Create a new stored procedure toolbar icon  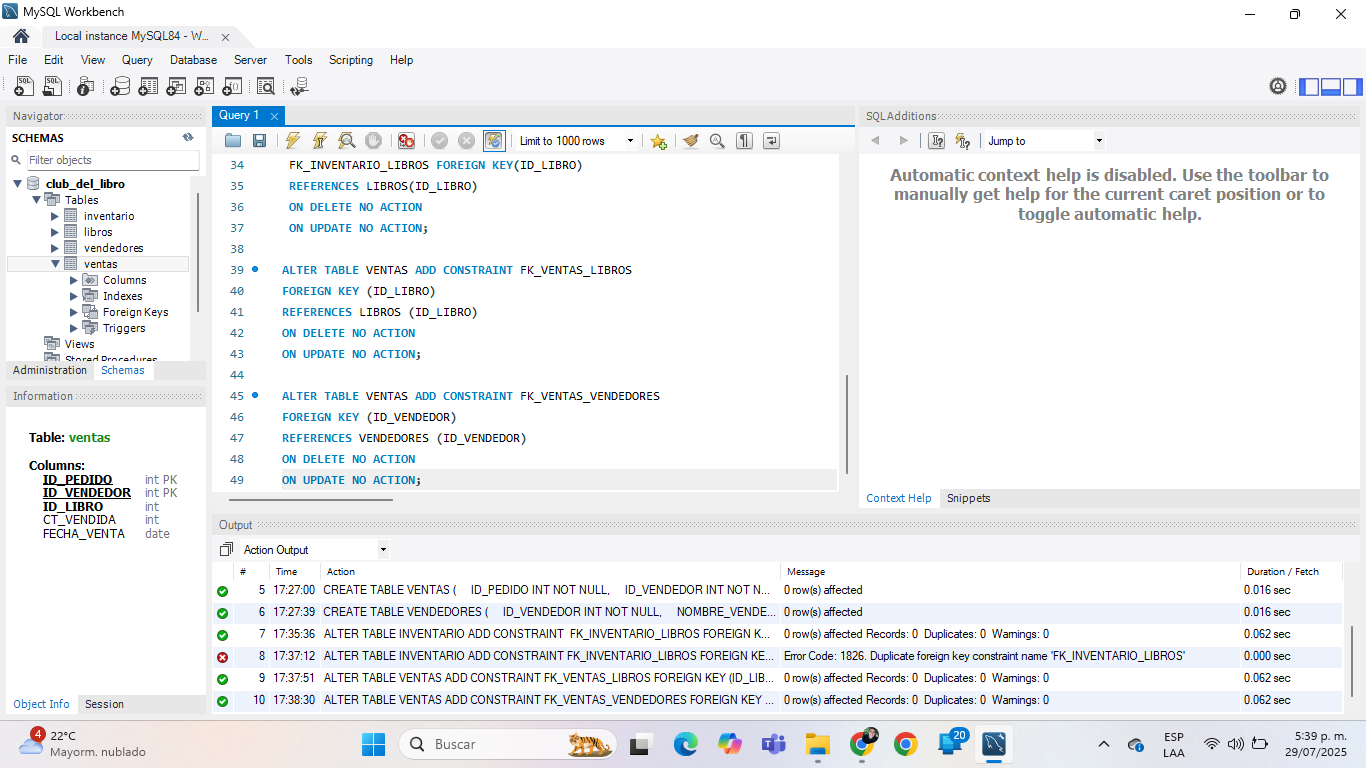pyautogui.click(x=204, y=87)
